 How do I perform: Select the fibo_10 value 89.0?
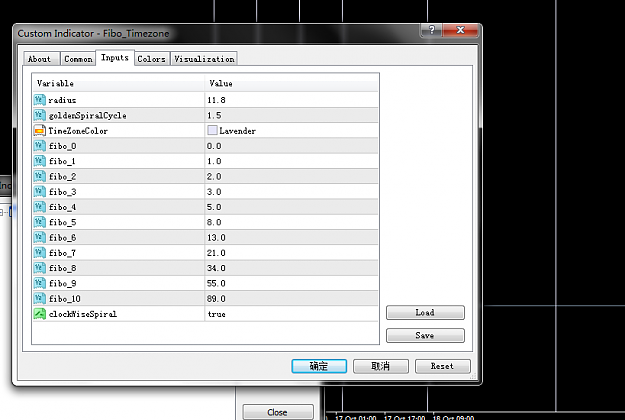pos(216,298)
